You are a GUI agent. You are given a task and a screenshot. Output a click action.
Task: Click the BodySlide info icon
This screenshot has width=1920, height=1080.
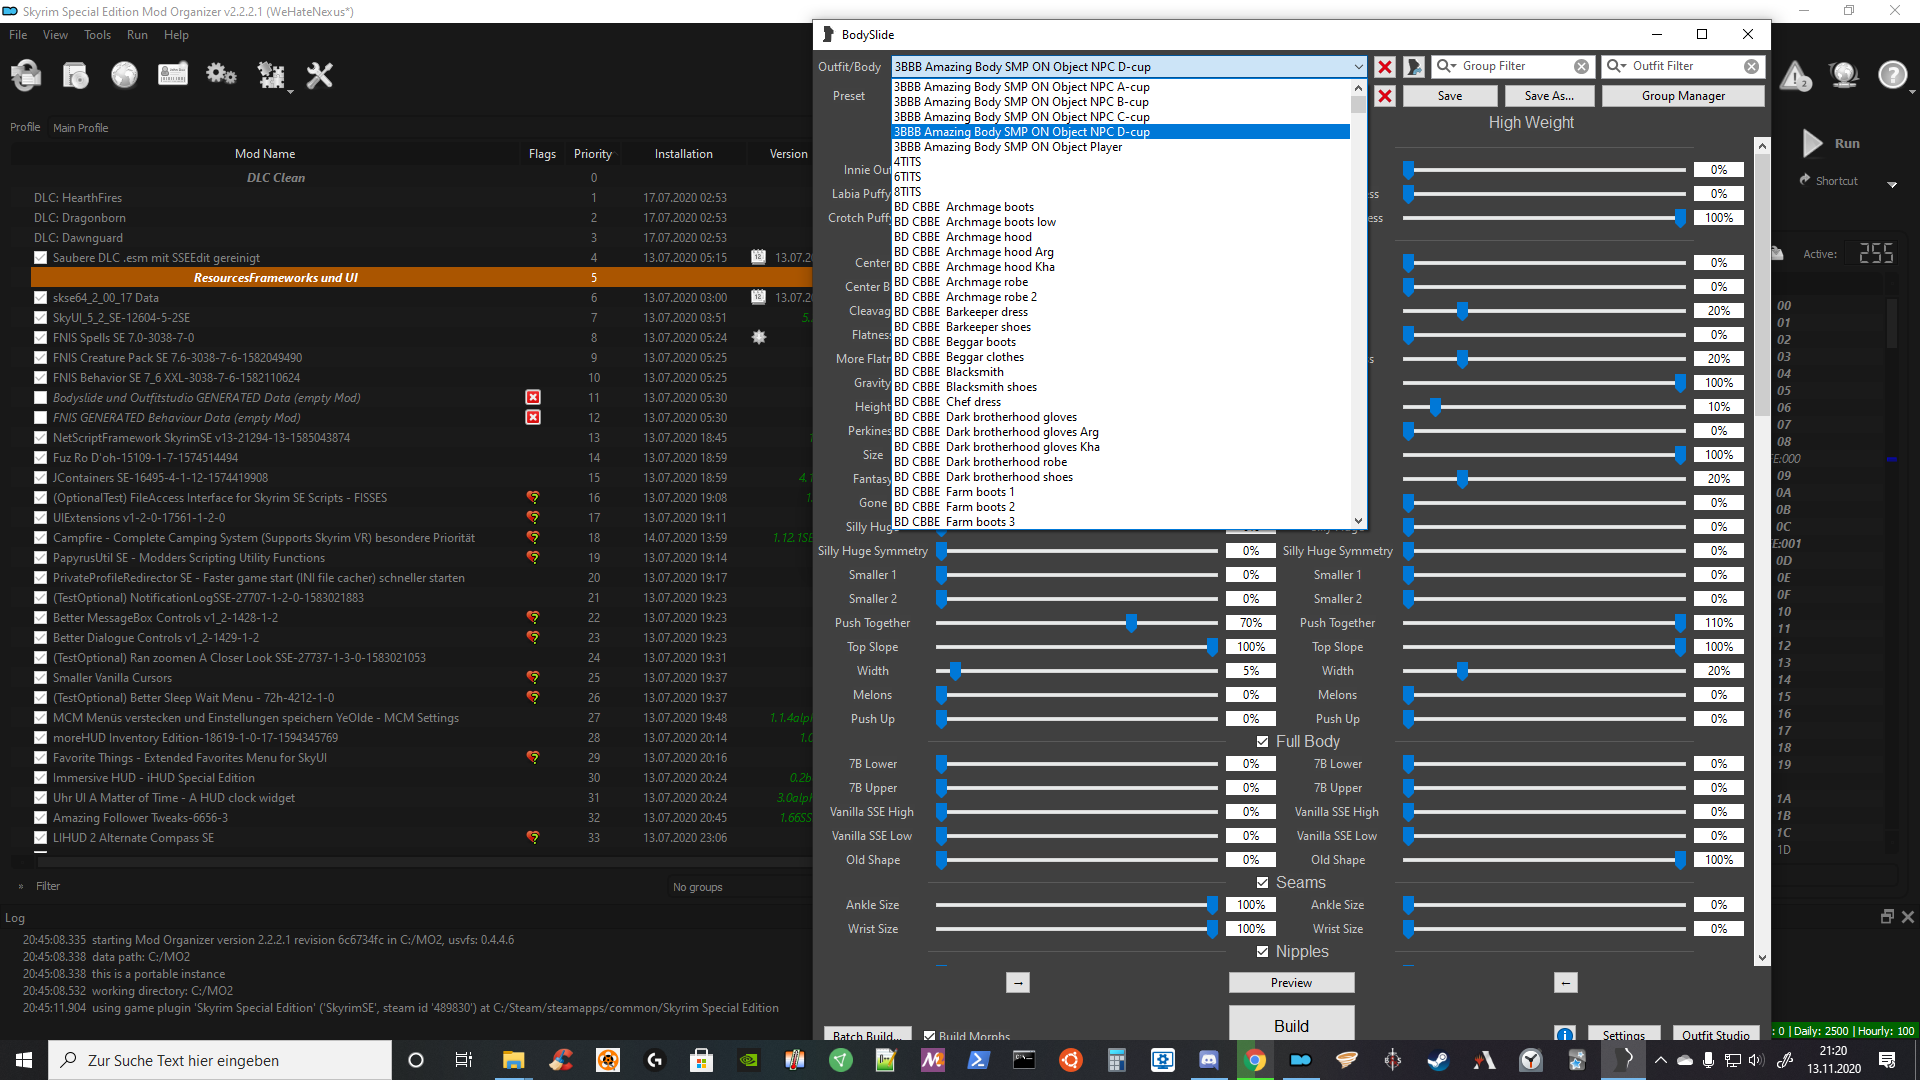(x=1565, y=1034)
